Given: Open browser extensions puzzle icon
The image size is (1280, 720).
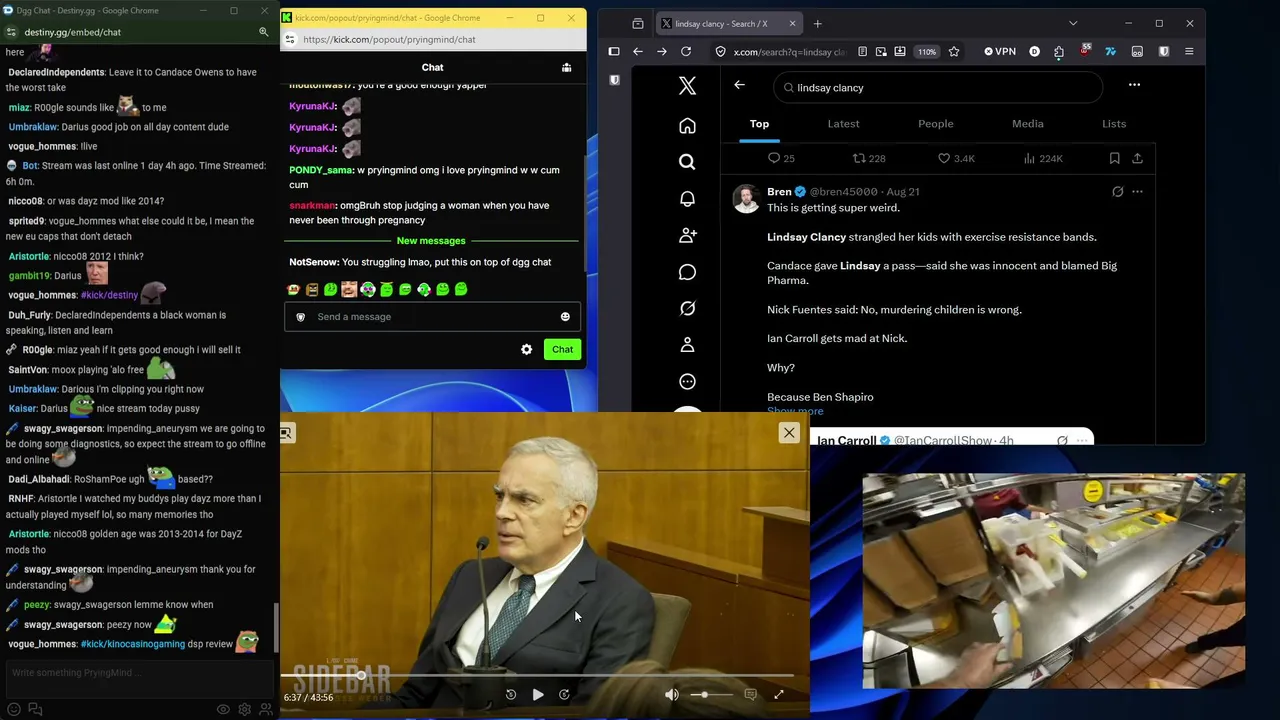Looking at the screenshot, I should pyautogui.click(x=1059, y=52).
